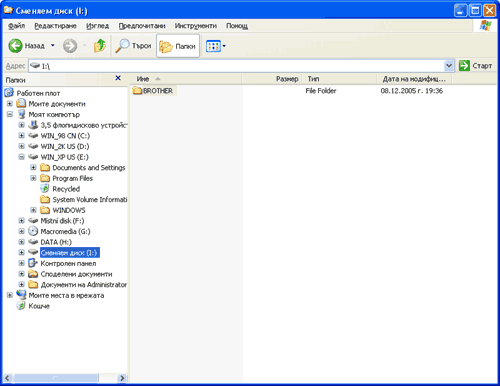Click WIN_98 CN (C:) drive icon

click(x=33, y=136)
